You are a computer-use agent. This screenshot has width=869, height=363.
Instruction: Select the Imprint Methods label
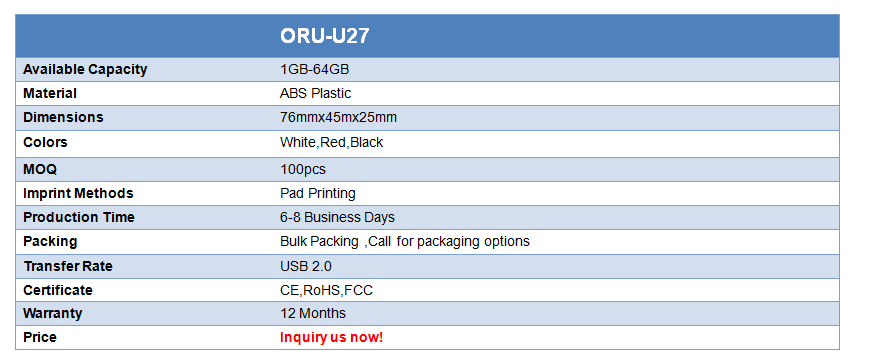[78, 193]
